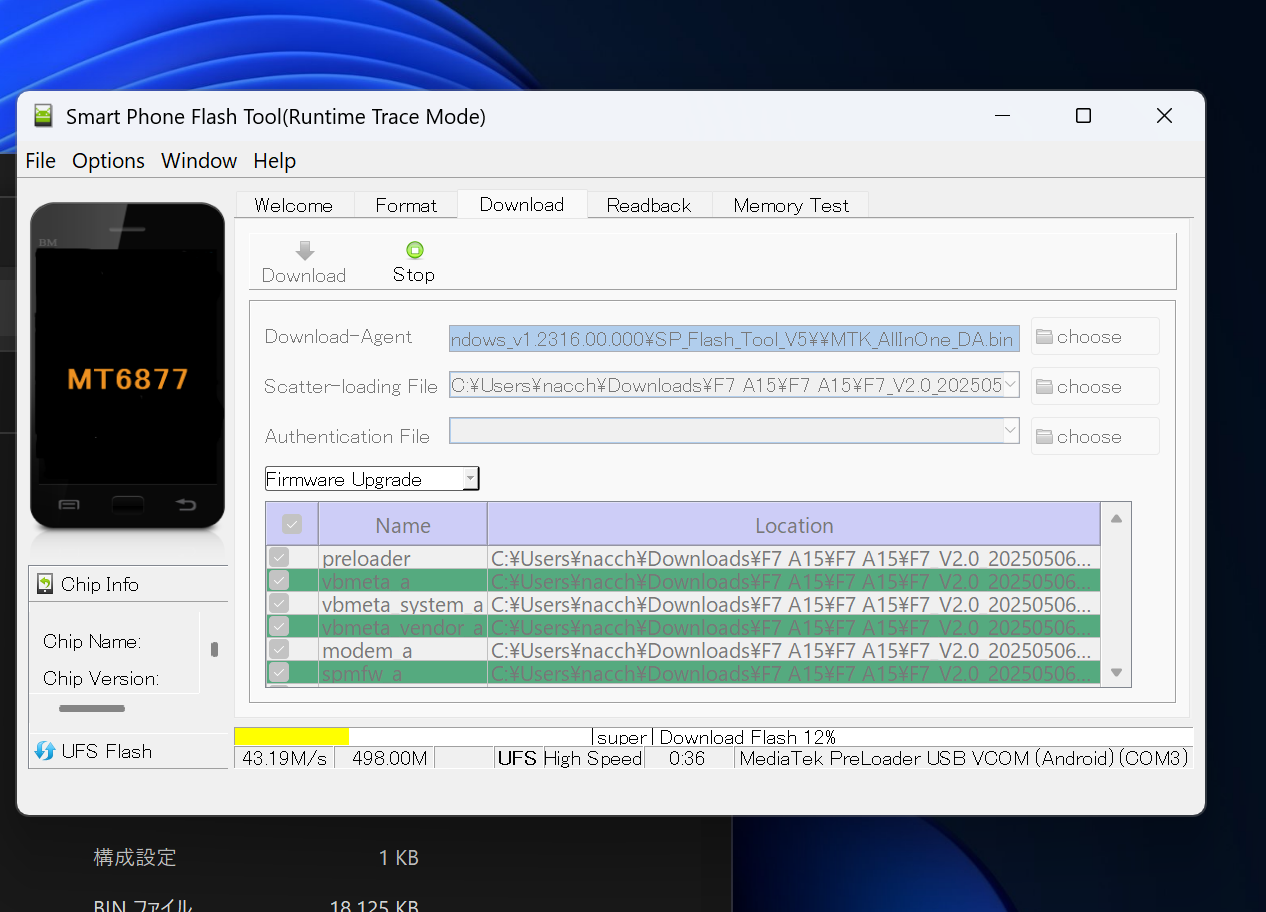Screen dimensions: 1266x912
Task: Click the spmfw_a partition name
Action: (362, 673)
